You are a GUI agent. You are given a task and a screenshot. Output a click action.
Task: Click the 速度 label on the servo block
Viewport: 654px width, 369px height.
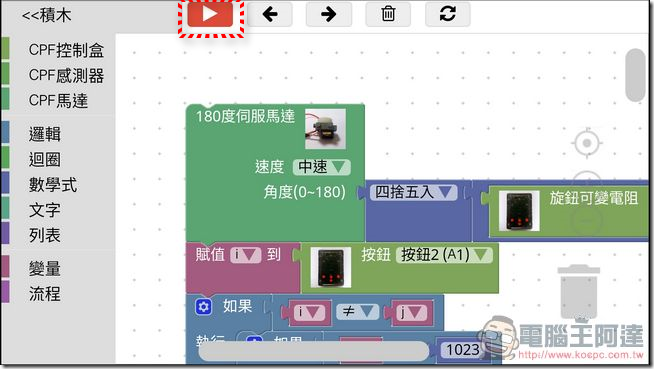tap(269, 167)
